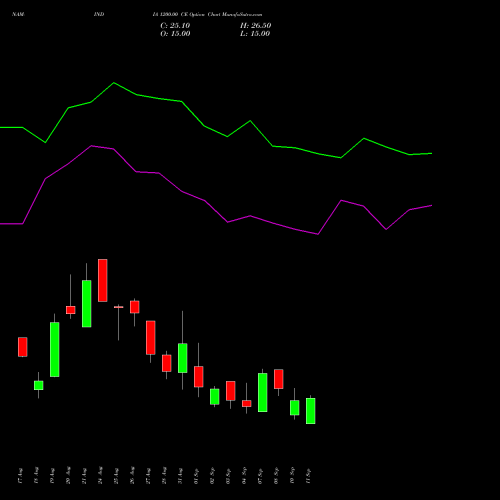The width and height of the screenshot is (500, 500).
Task: Select the last green candle for 11 Sep
Action: (311, 411)
